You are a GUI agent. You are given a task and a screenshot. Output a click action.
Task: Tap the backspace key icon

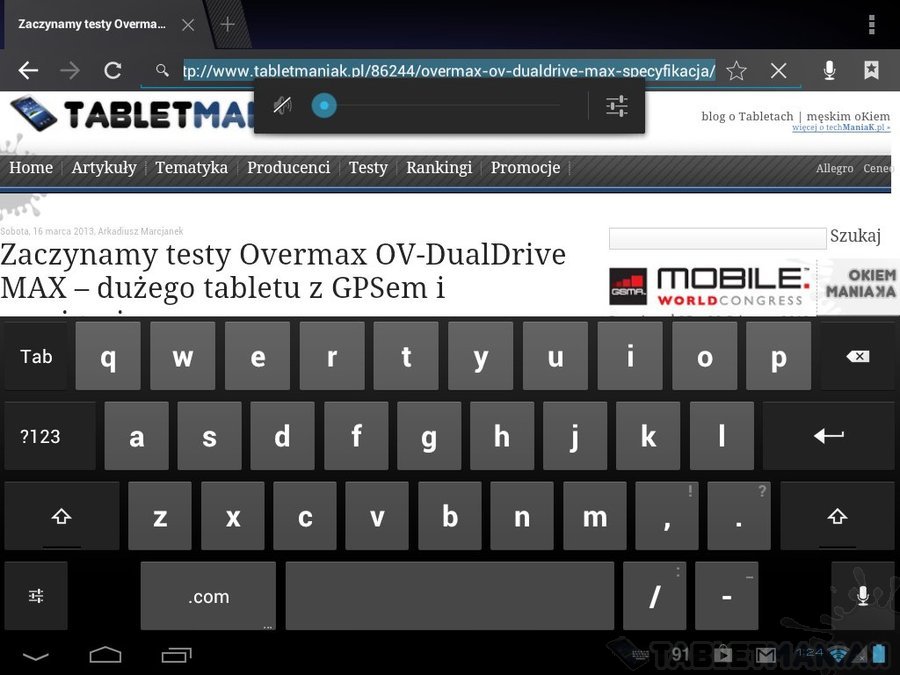858,356
